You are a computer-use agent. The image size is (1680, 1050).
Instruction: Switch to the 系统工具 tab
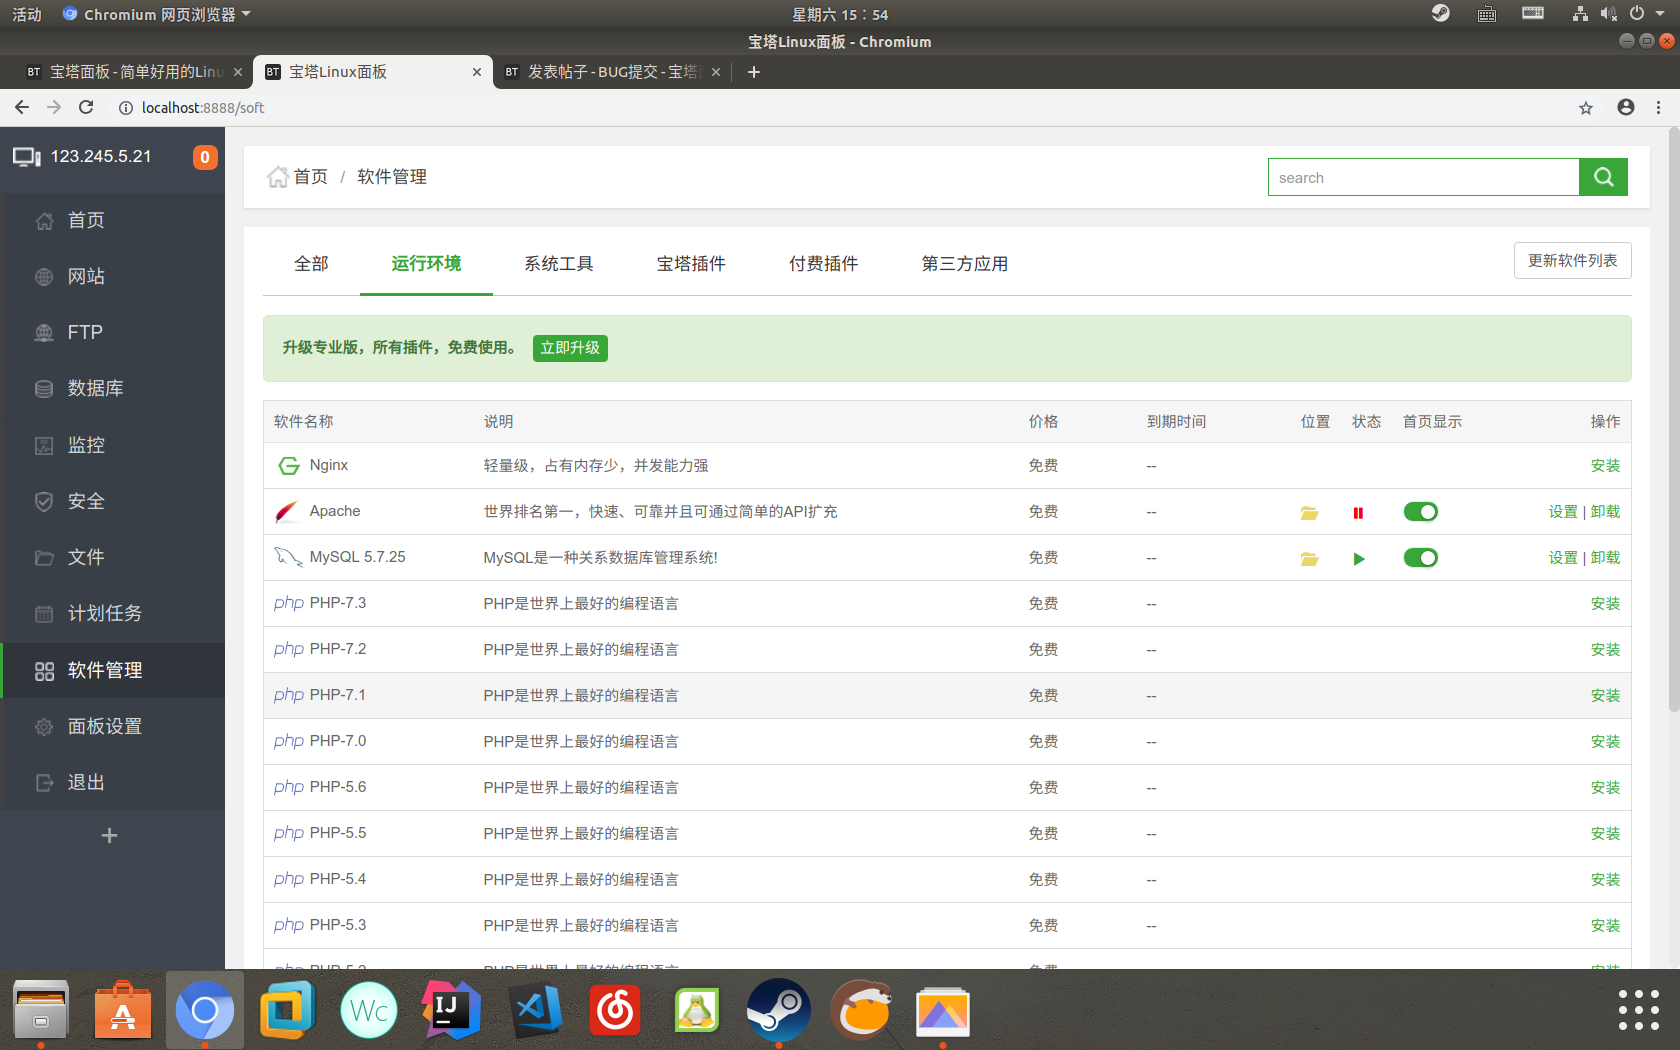[559, 263]
